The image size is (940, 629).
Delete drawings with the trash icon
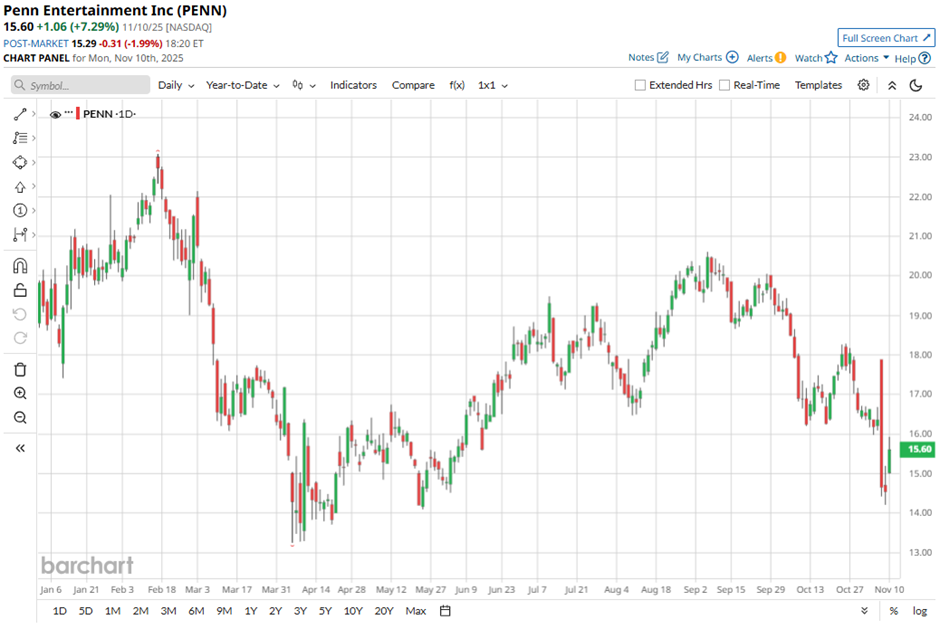point(20,369)
